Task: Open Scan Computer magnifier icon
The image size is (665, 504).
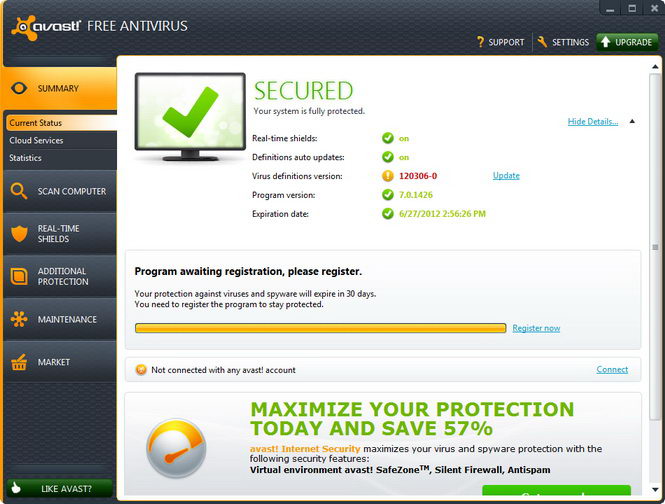Action: click(x=19, y=191)
